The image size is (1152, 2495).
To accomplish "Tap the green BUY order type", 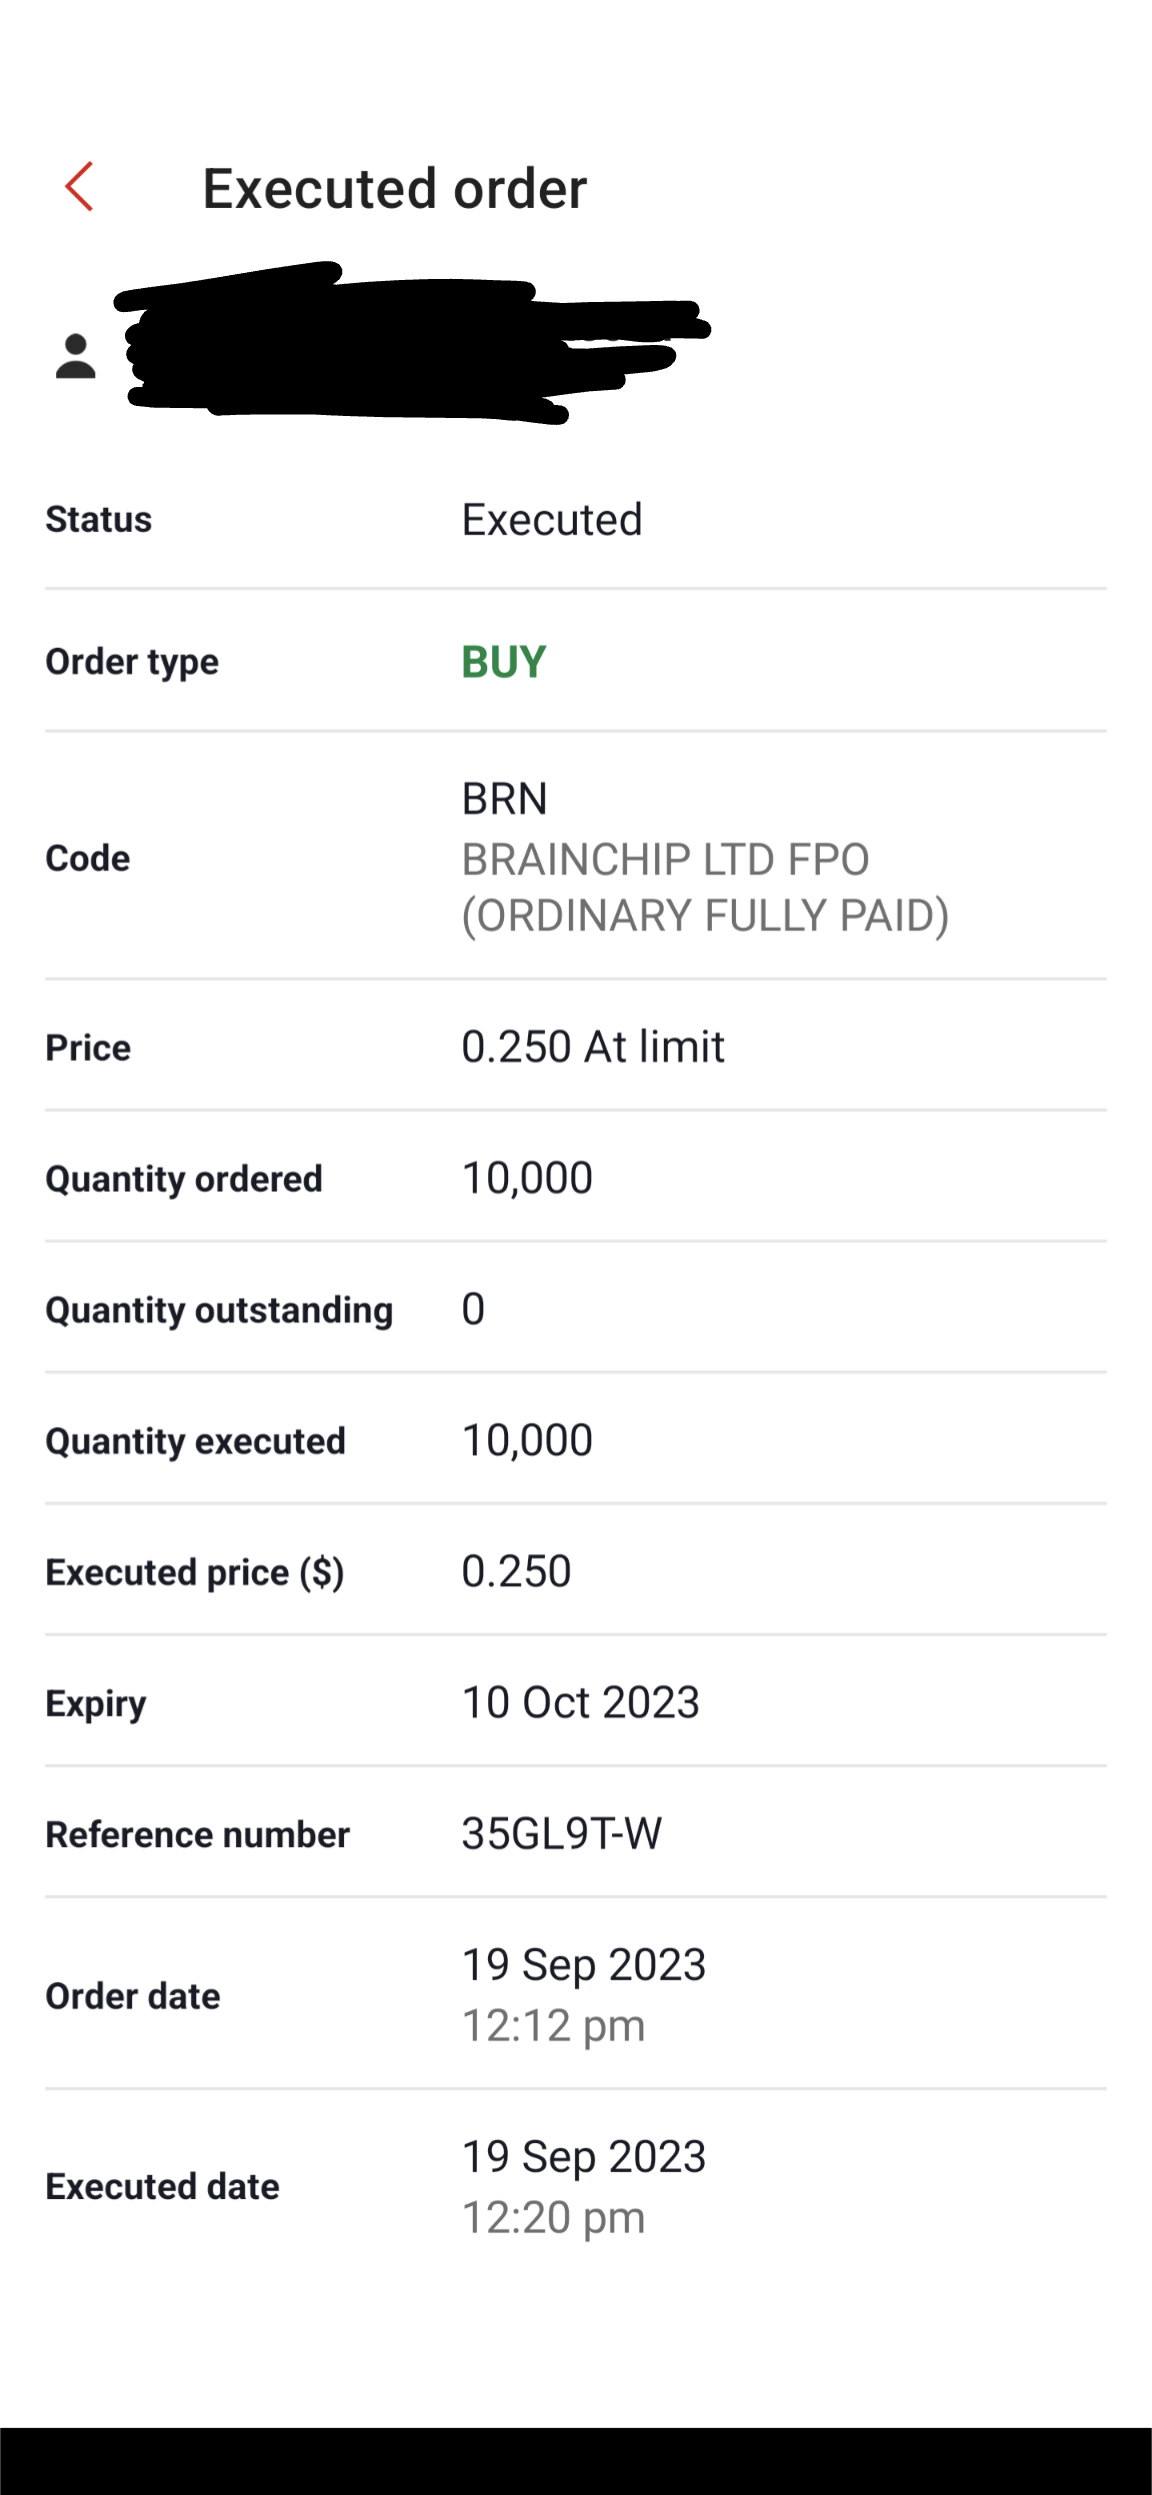I will click(503, 662).
